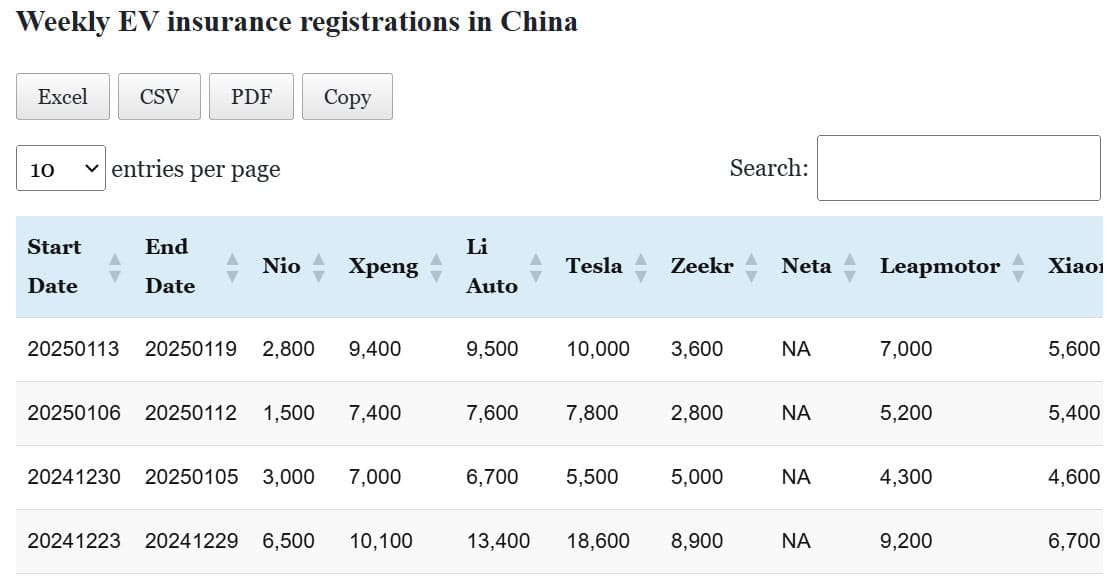
Task: Click the Leapmotor 7,000 cell
Action: (x=906, y=349)
